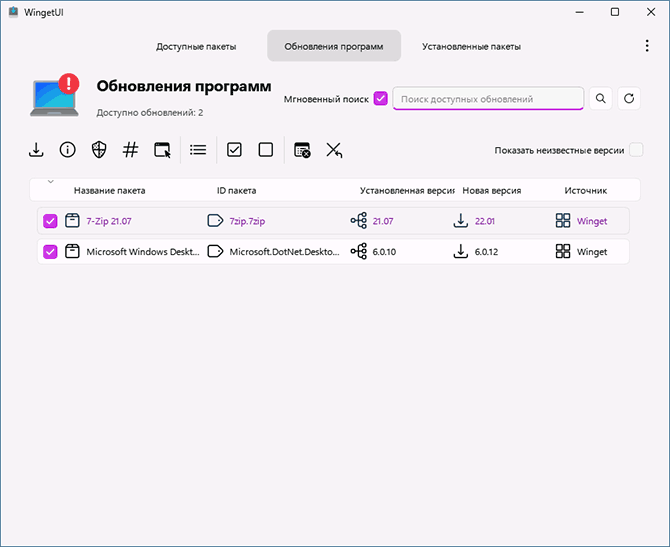
Task: Click the list view icon in toolbar
Action: (198, 150)
